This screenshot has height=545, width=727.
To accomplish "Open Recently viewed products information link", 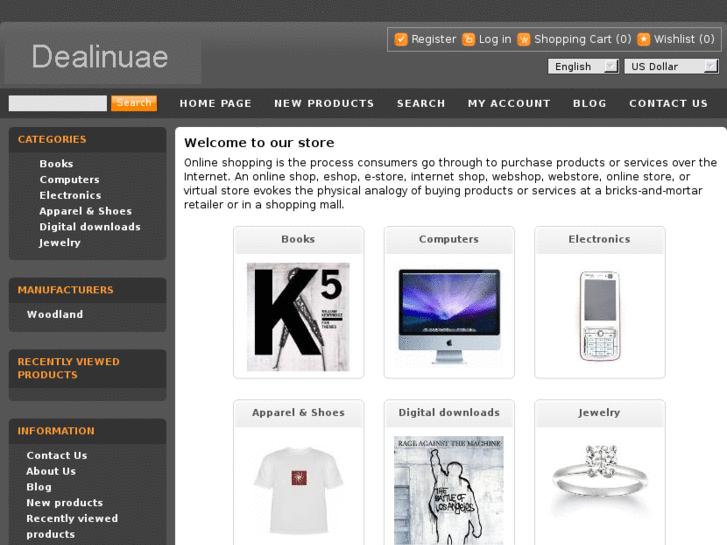I will (x=72, y=526).
